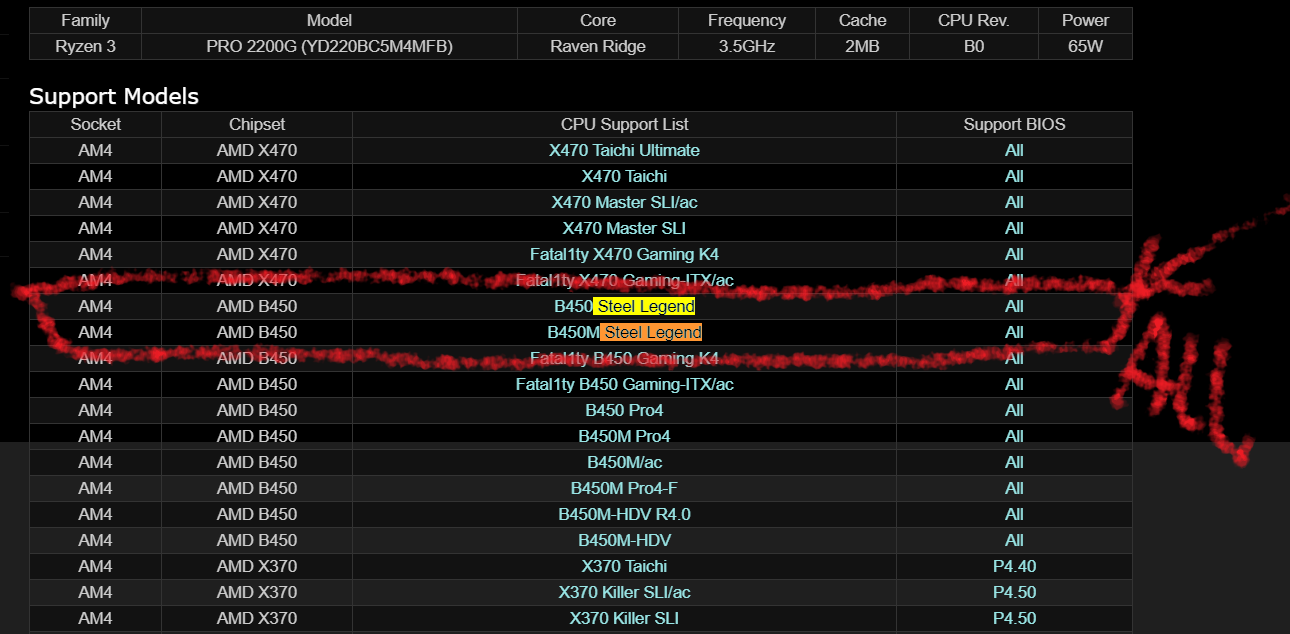
Task: Open the Fatal1ty X470 Gaming-ITX/ac link
Action: point(624,280)
